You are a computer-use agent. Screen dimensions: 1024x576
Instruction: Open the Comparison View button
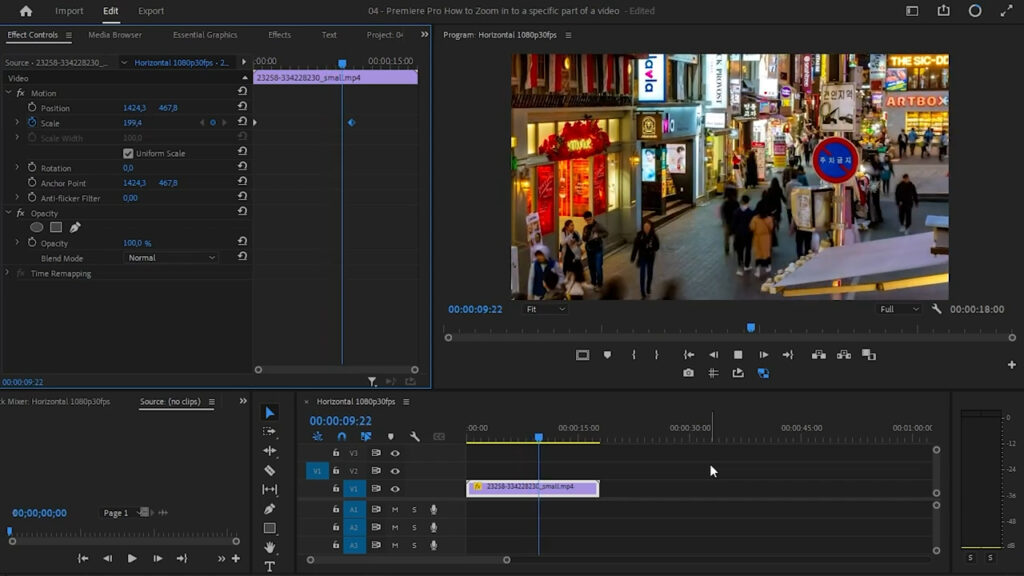click(x=869, y=355)
